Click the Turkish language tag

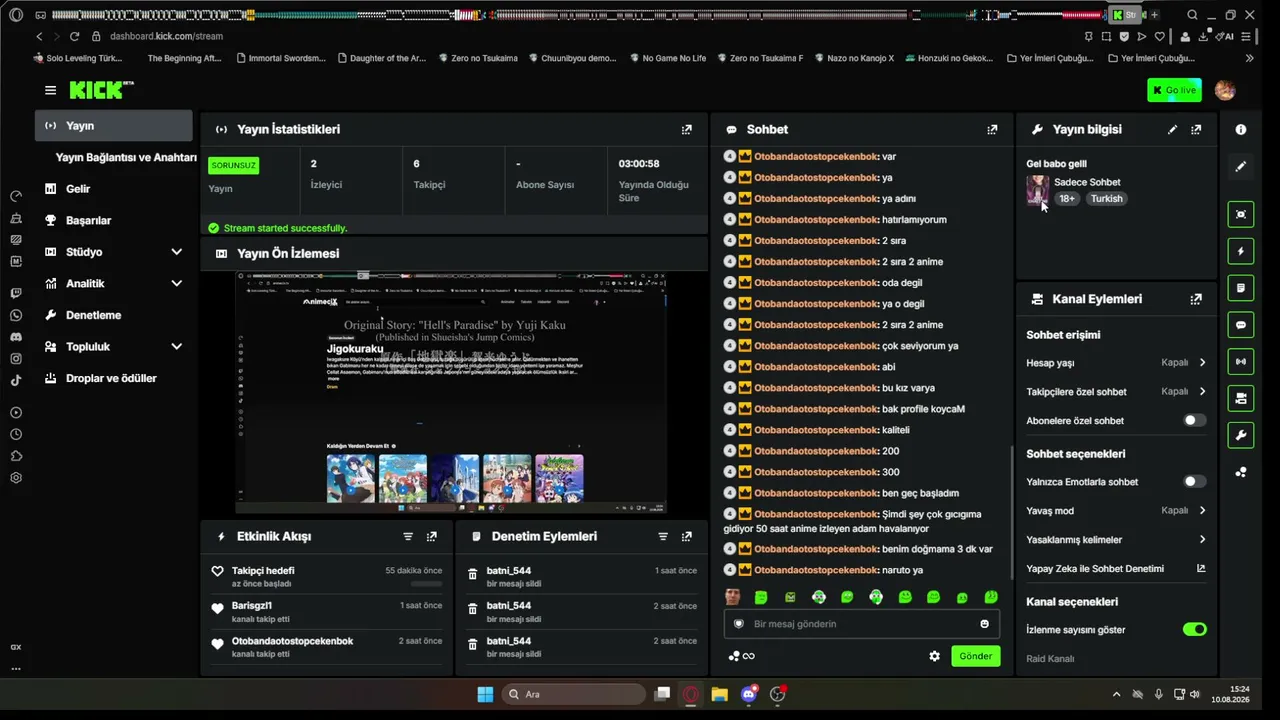click(1107, 199)
